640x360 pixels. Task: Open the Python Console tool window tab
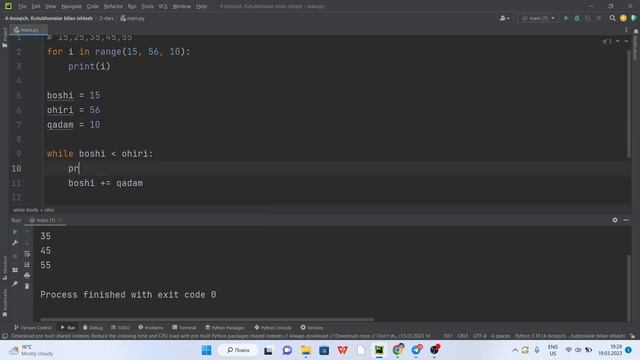click(x=273, y=327)
